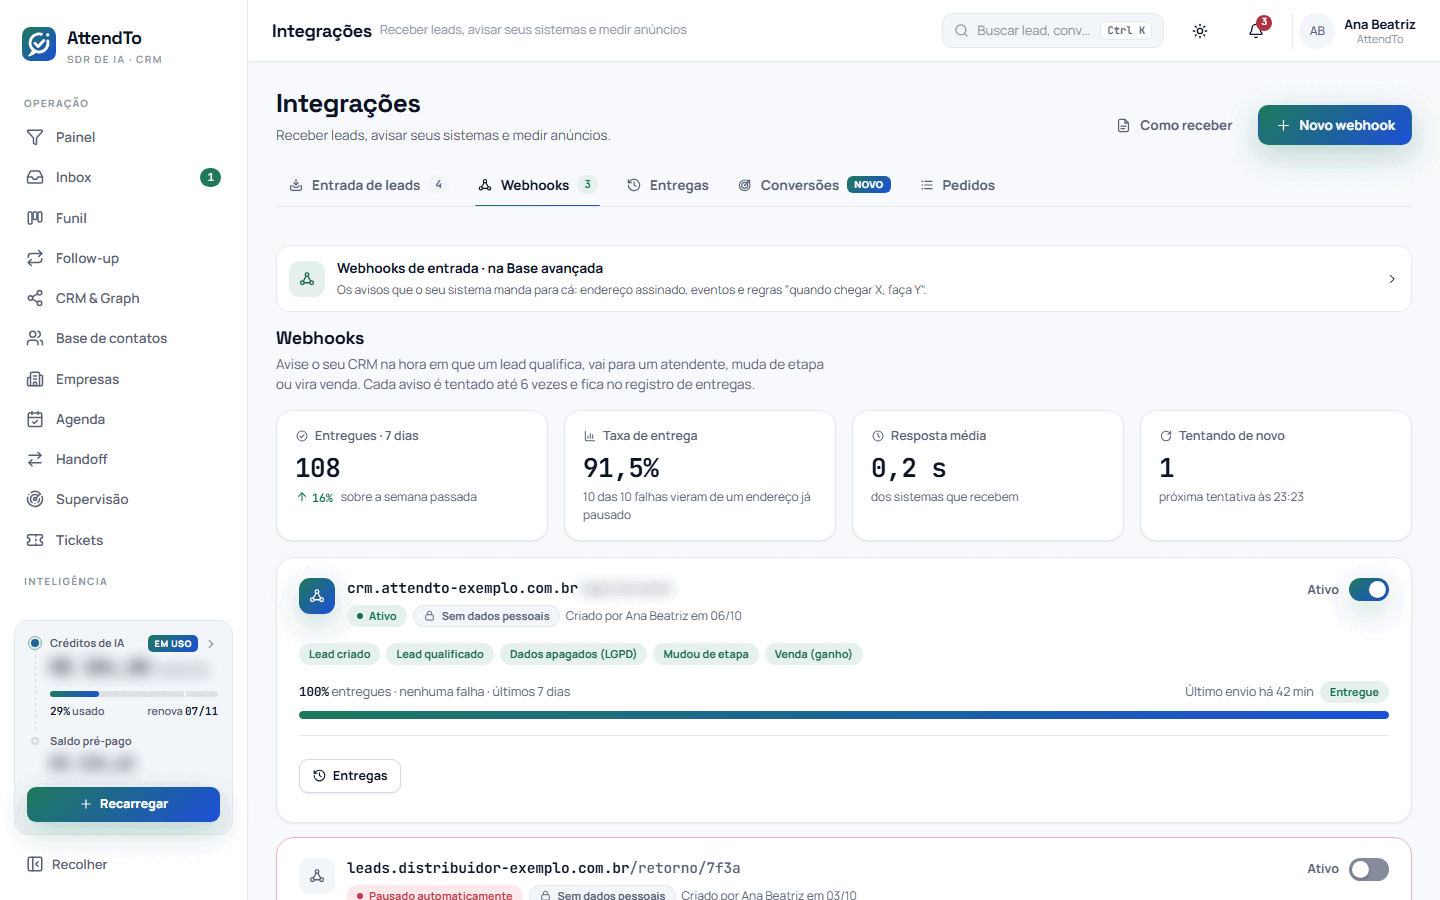The image size is (1440, 900).
Task: Click the Novo webhook button
Action: (x=1335, y=125)
